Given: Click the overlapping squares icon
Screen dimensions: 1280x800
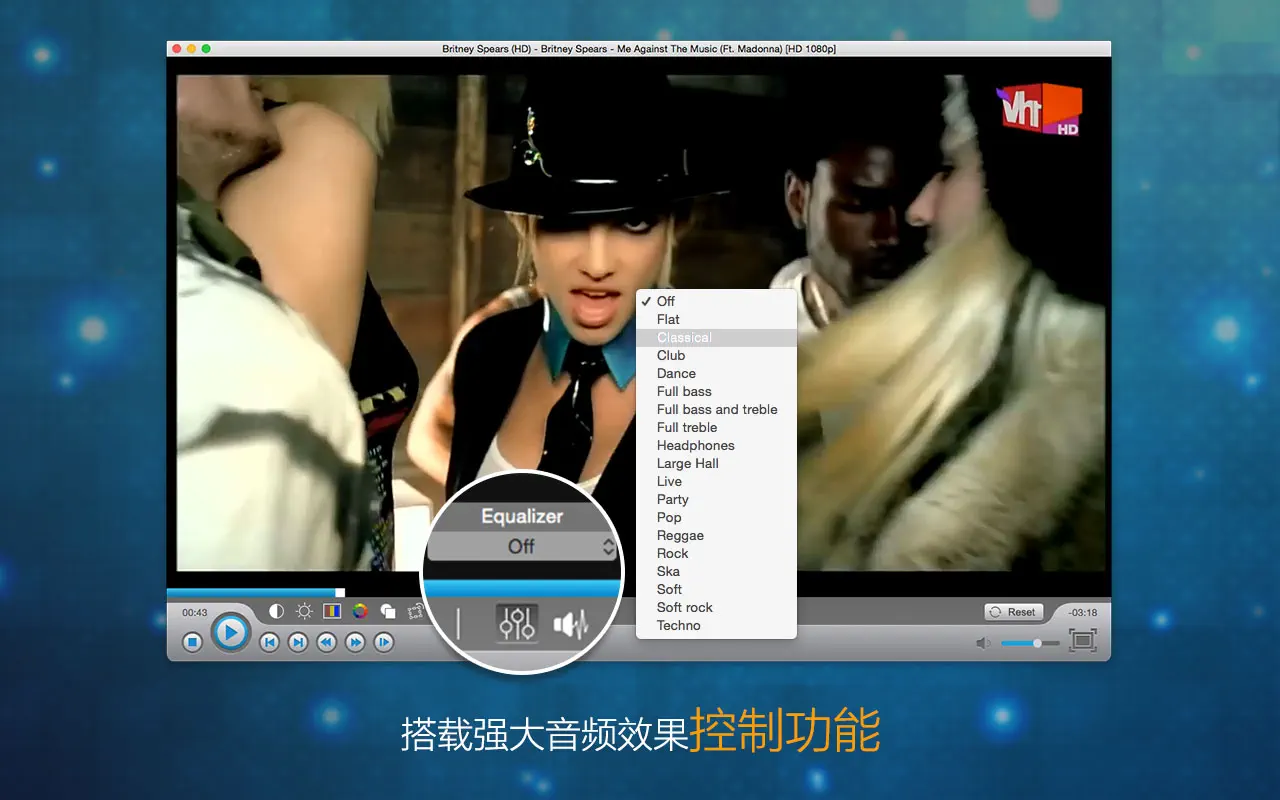Looking at the screenshot, I should tap(388, 611).
